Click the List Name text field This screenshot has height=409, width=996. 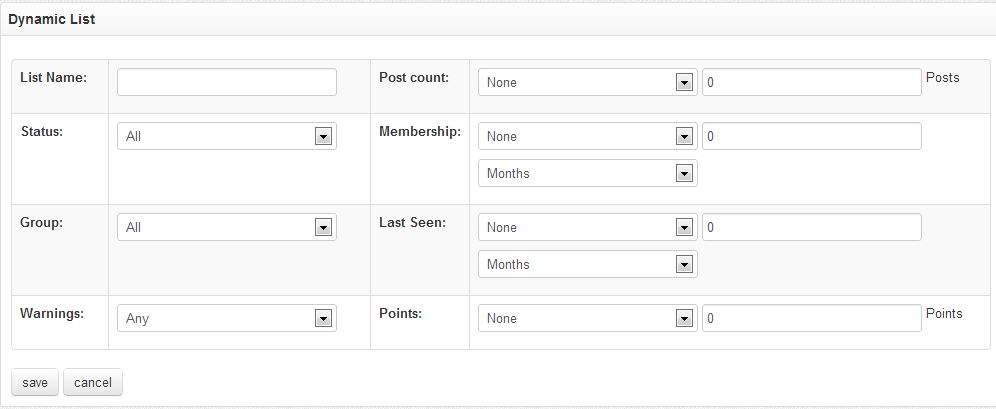click(227, 83)
